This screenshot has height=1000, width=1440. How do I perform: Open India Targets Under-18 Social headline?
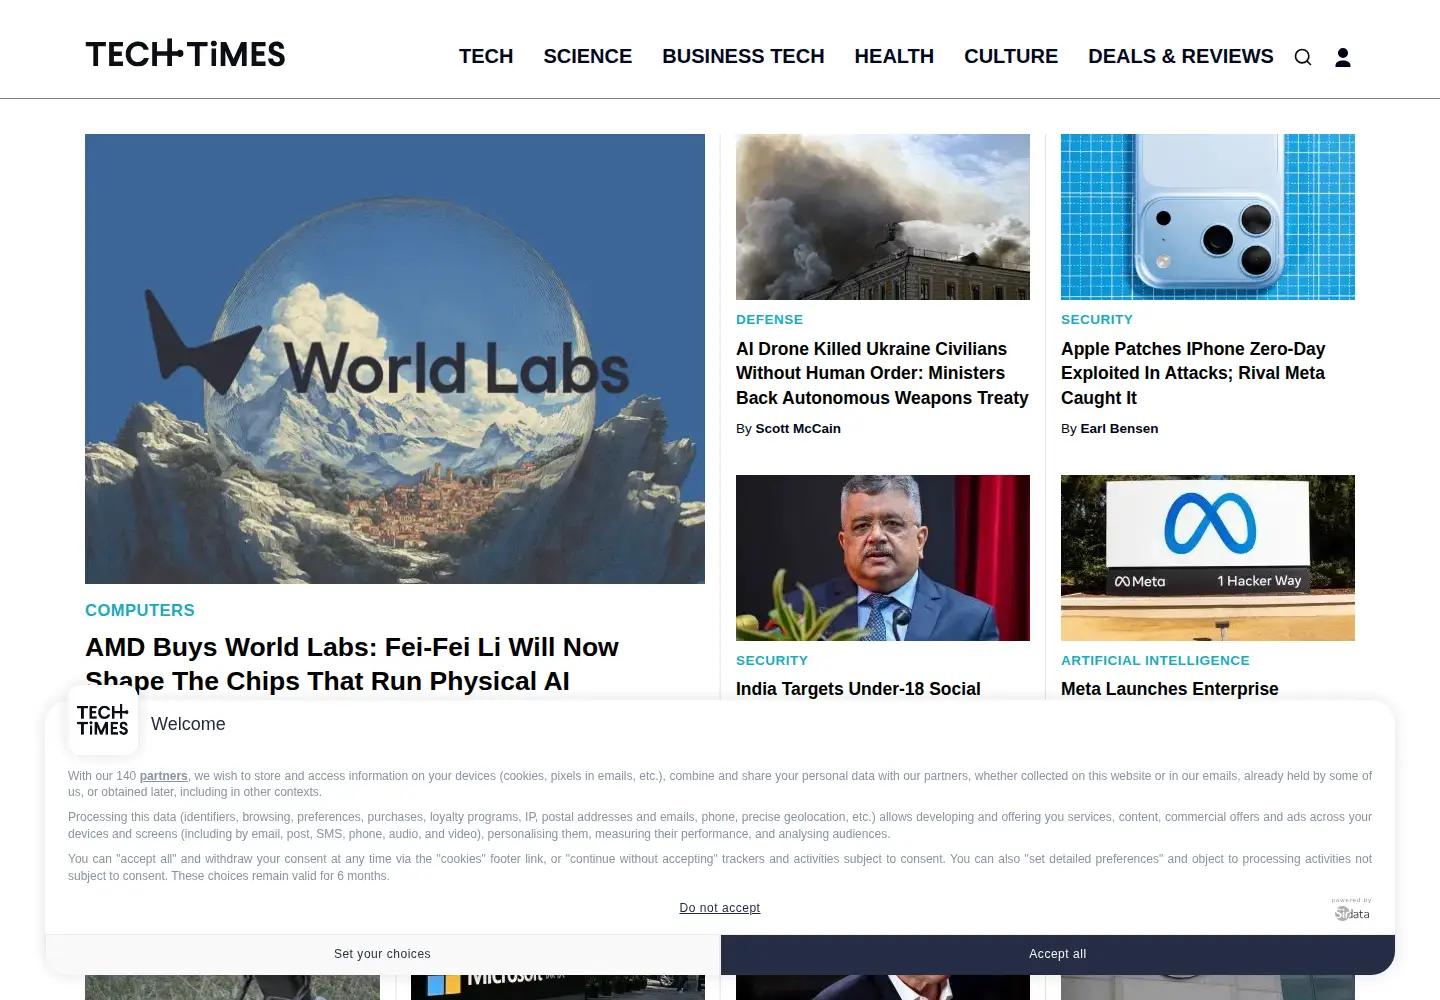(858, 689)
